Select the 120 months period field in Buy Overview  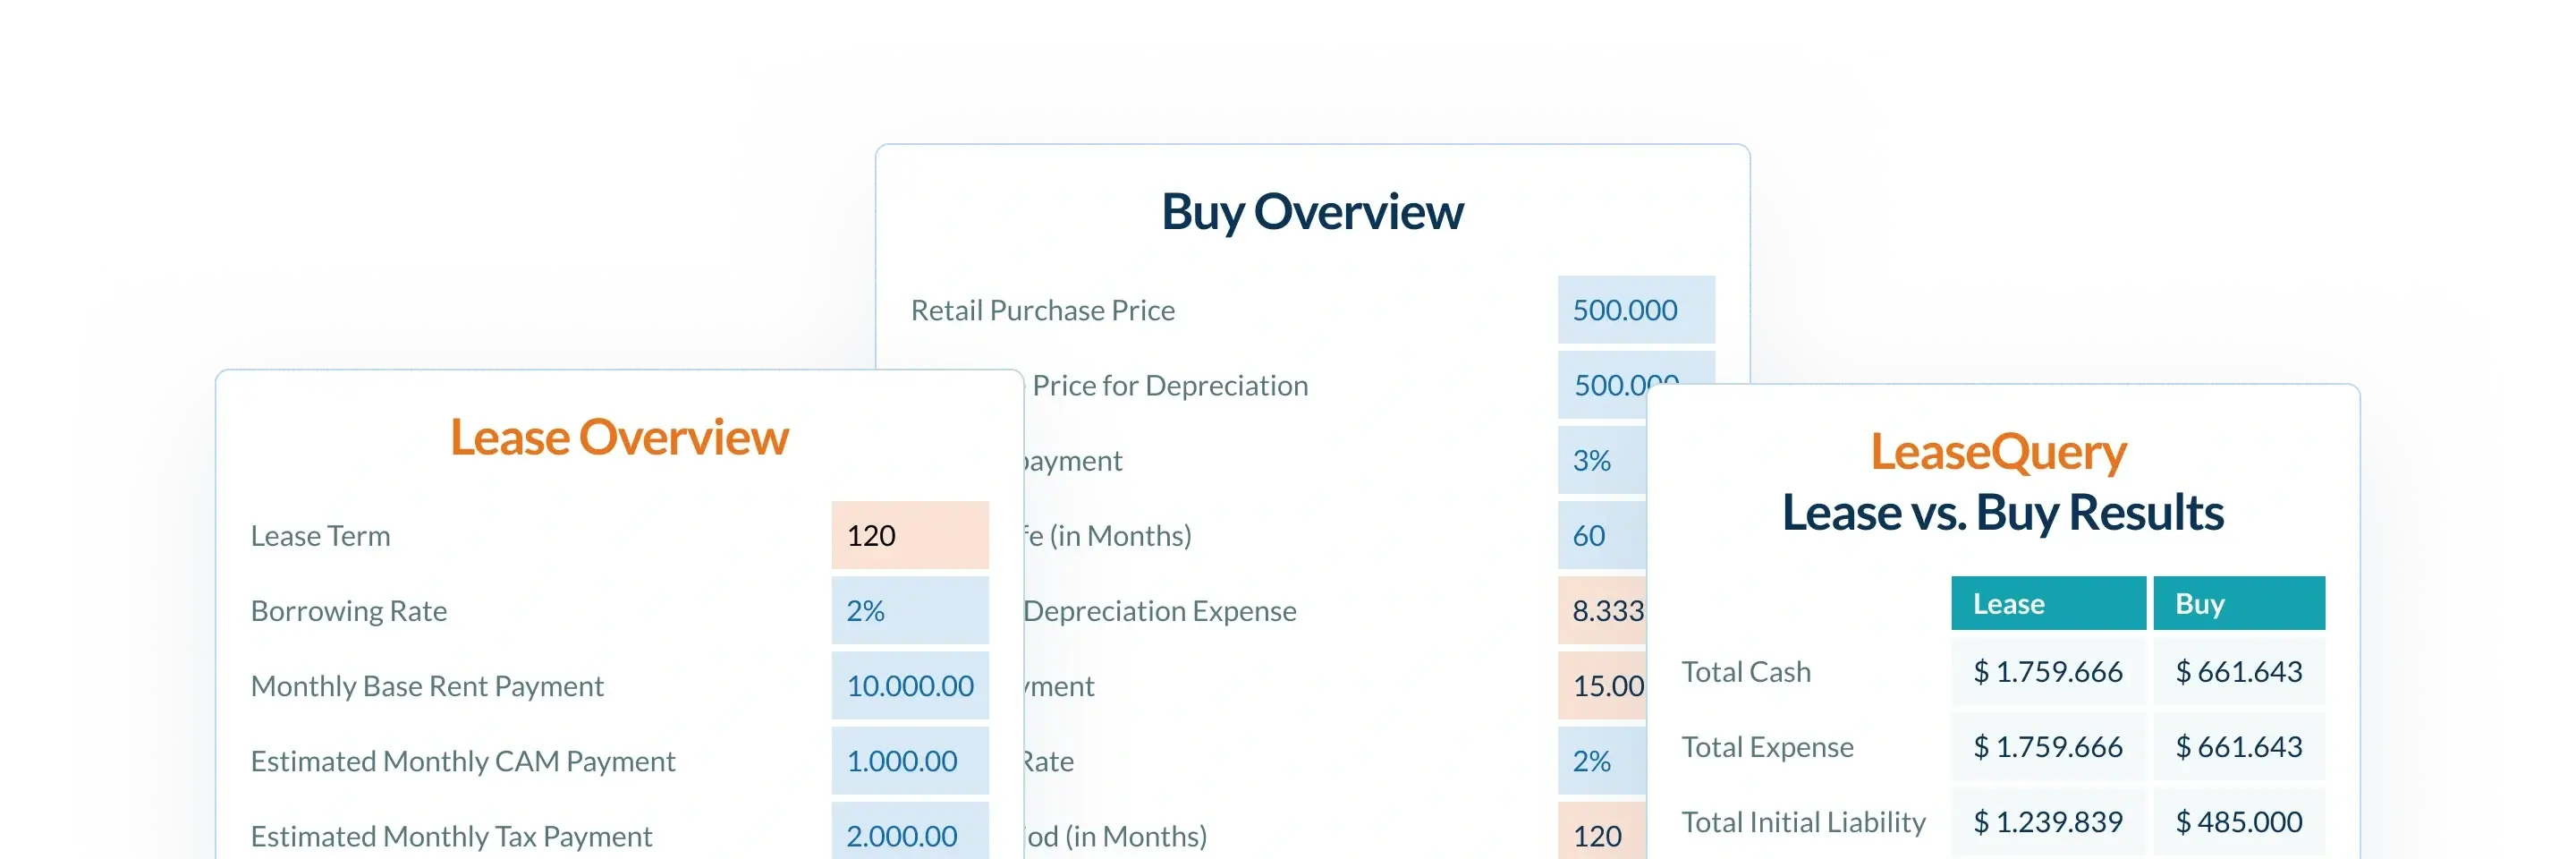pos(1600,833)
